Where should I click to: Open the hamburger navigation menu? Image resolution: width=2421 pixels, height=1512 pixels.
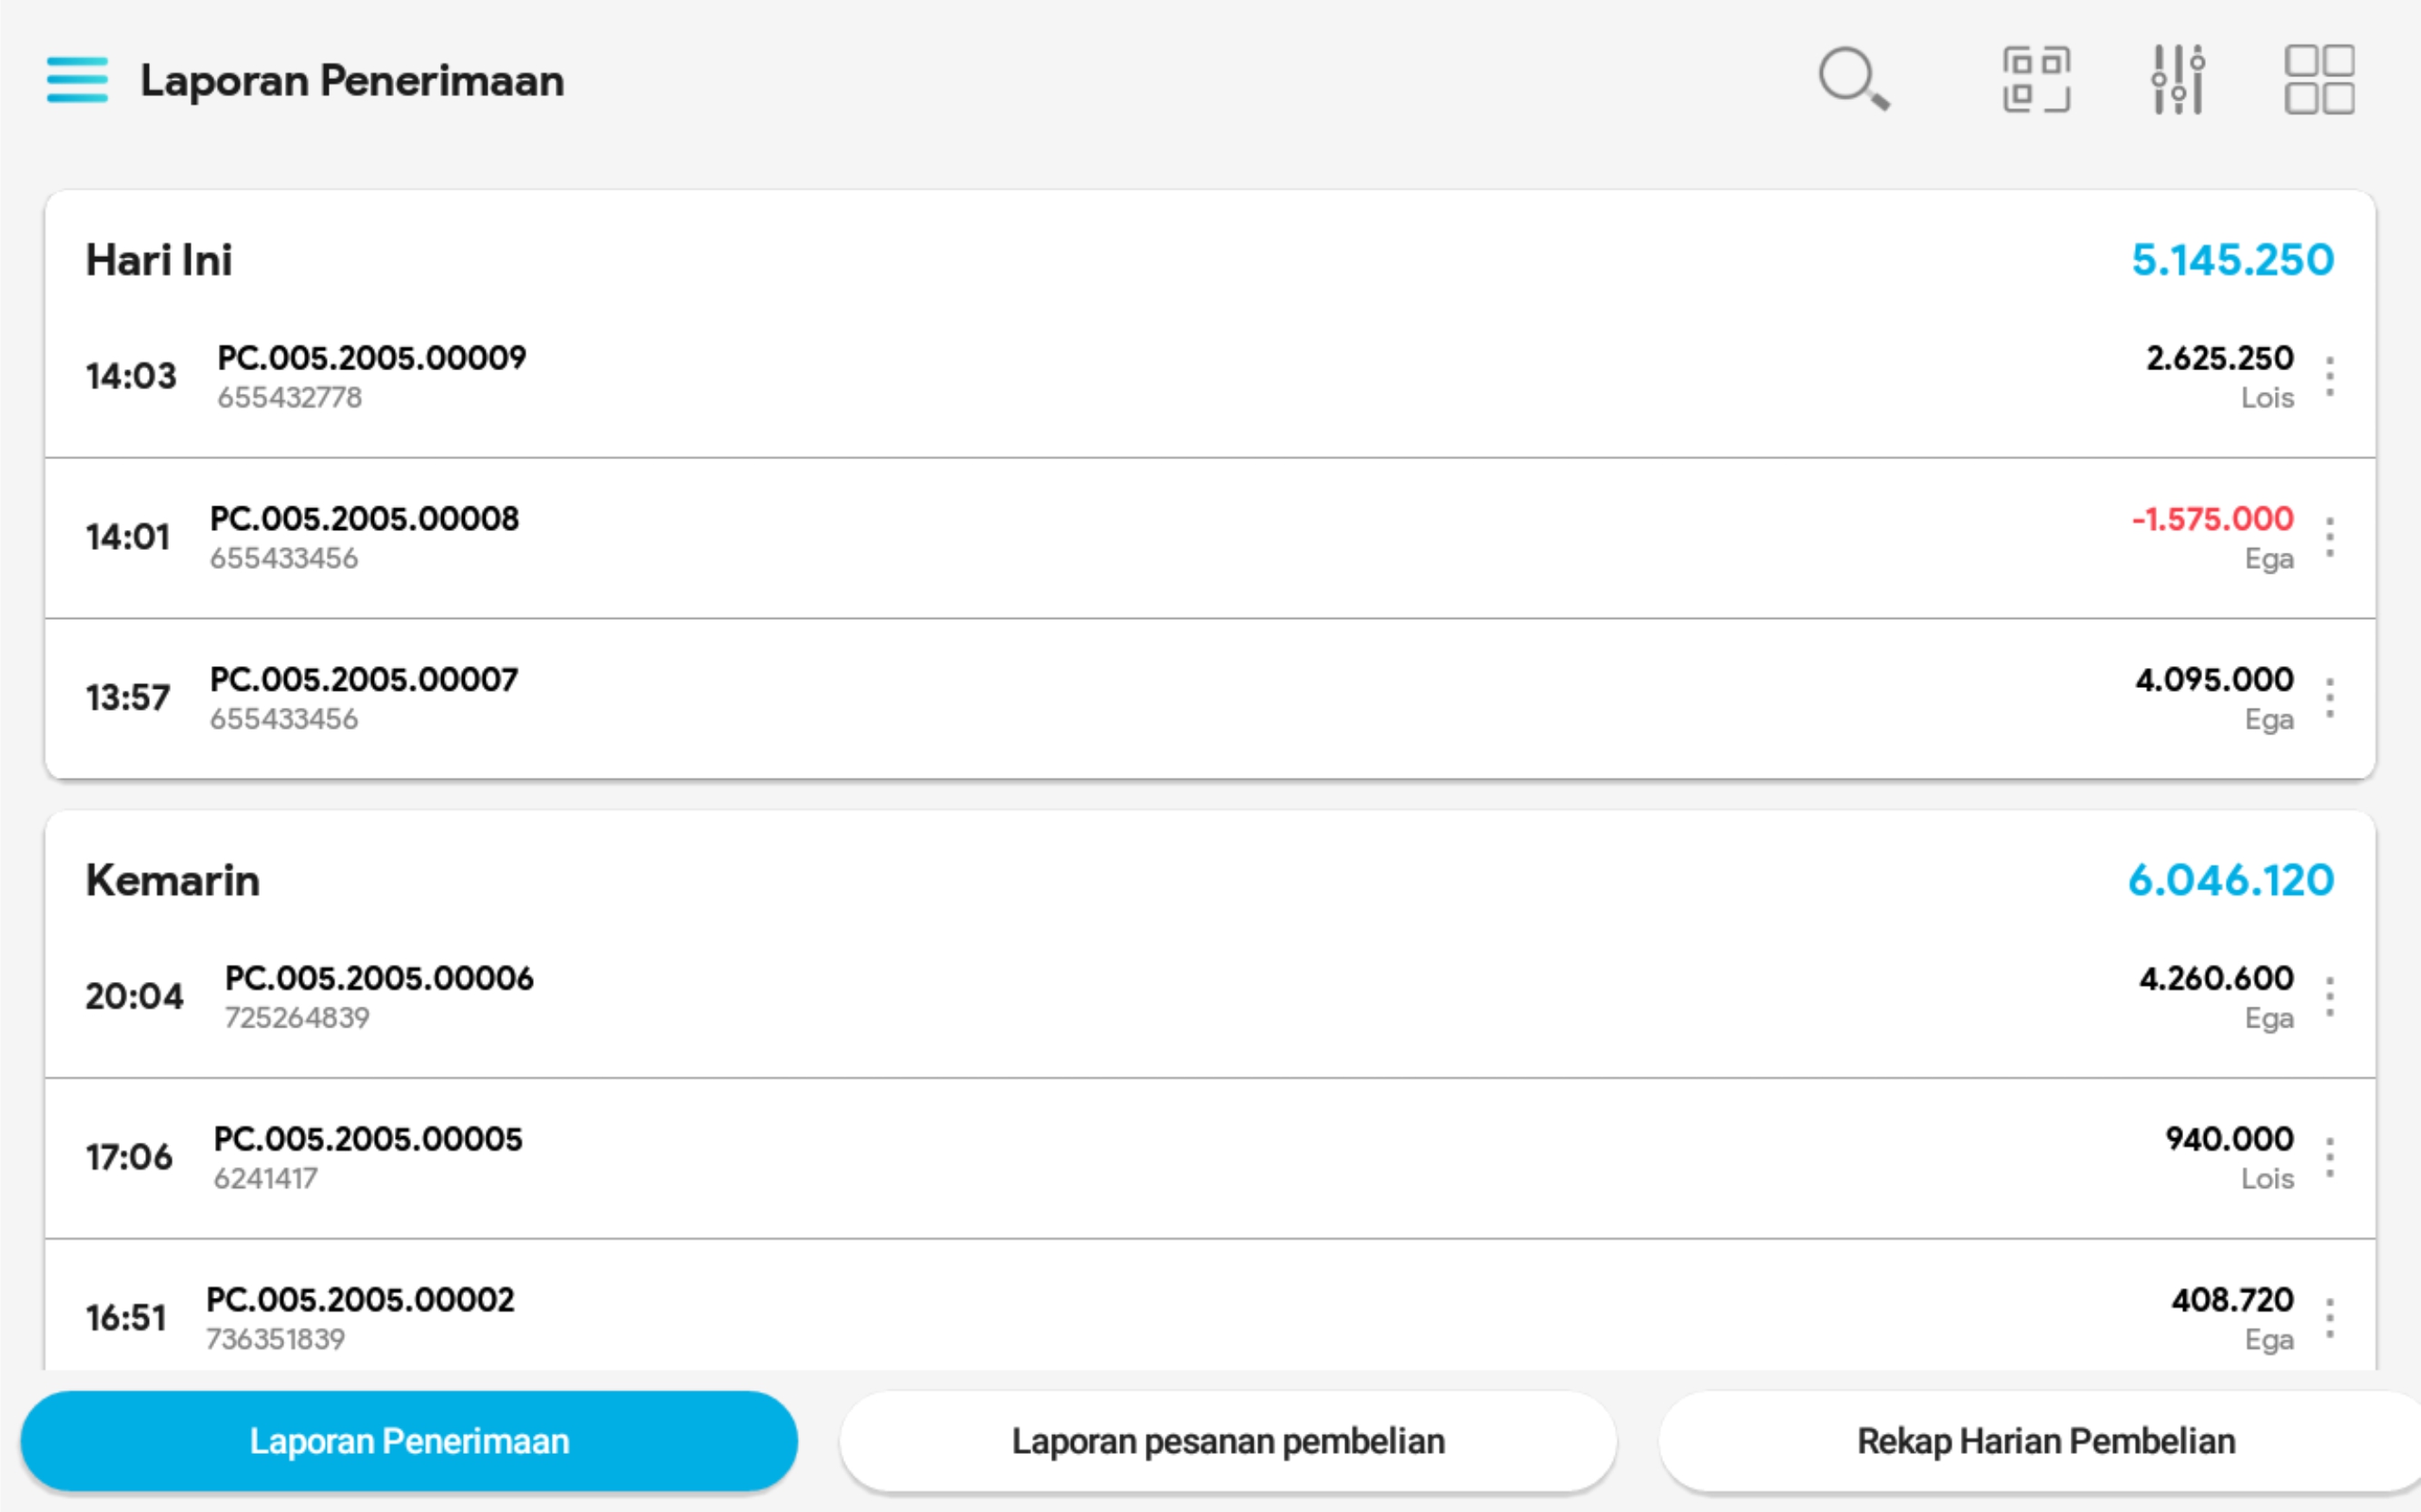[x=77, y=80]
